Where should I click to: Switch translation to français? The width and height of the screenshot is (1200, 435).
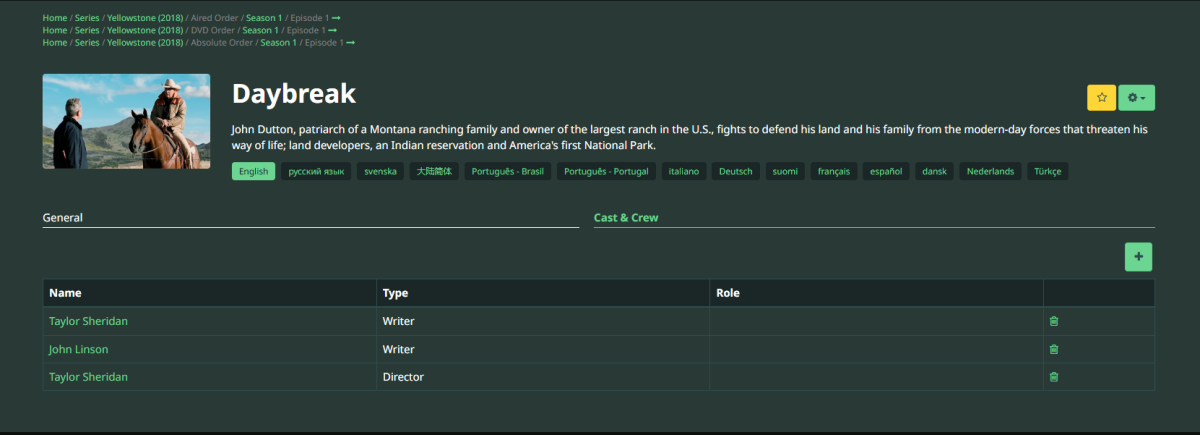833,171
